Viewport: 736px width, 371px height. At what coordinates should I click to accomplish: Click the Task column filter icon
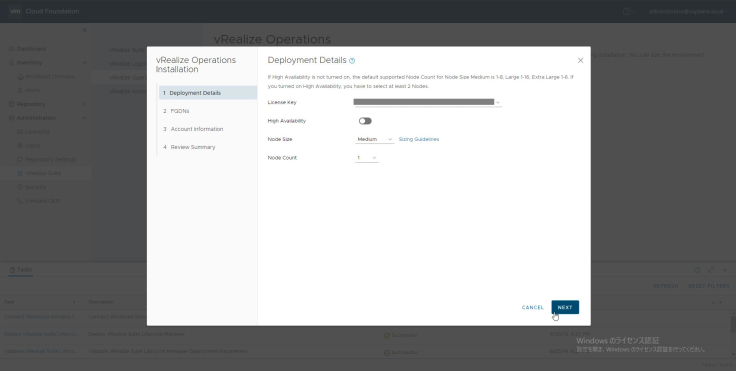point(74,302)
